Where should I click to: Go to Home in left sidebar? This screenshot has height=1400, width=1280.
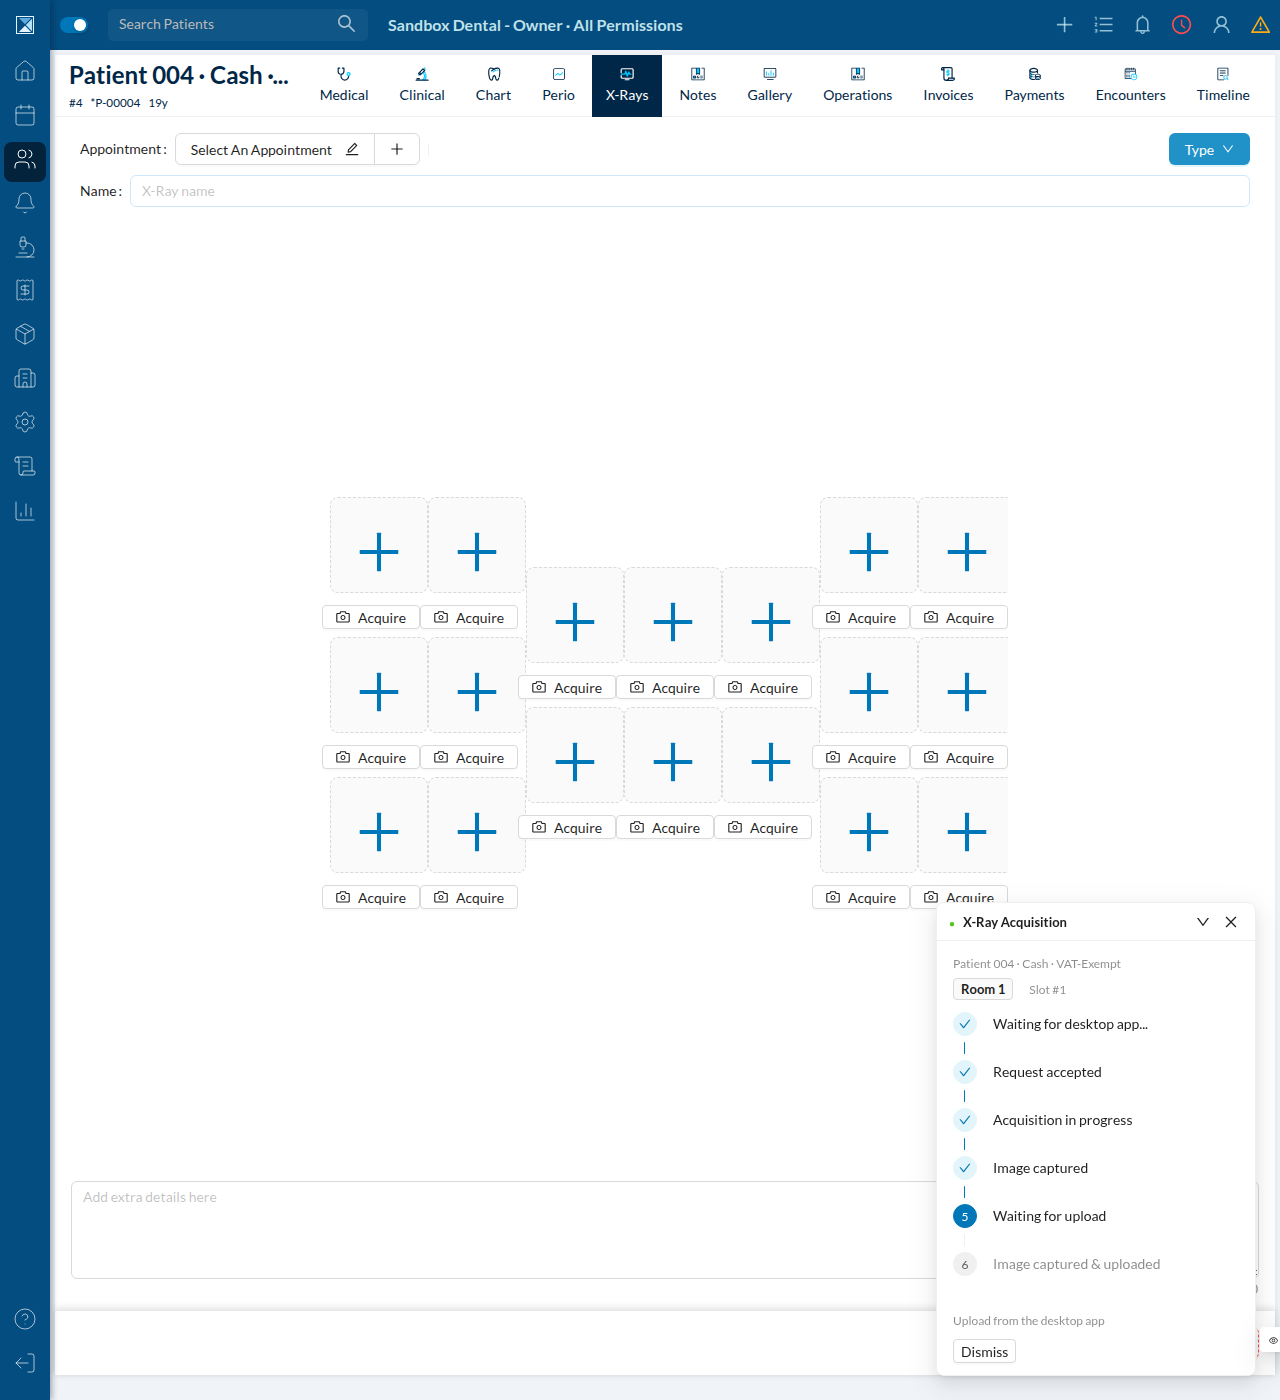[25, 71]
